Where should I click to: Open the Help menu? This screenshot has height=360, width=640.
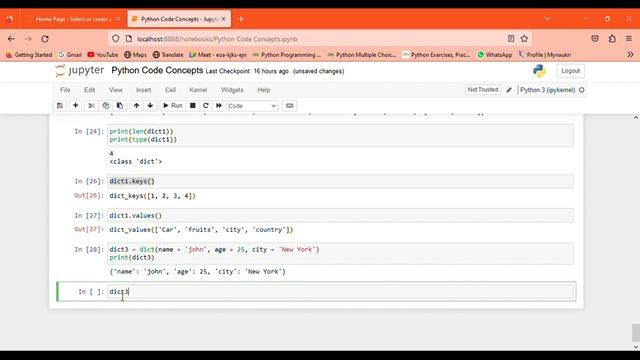pyautogui.click(x=263, y=90)
